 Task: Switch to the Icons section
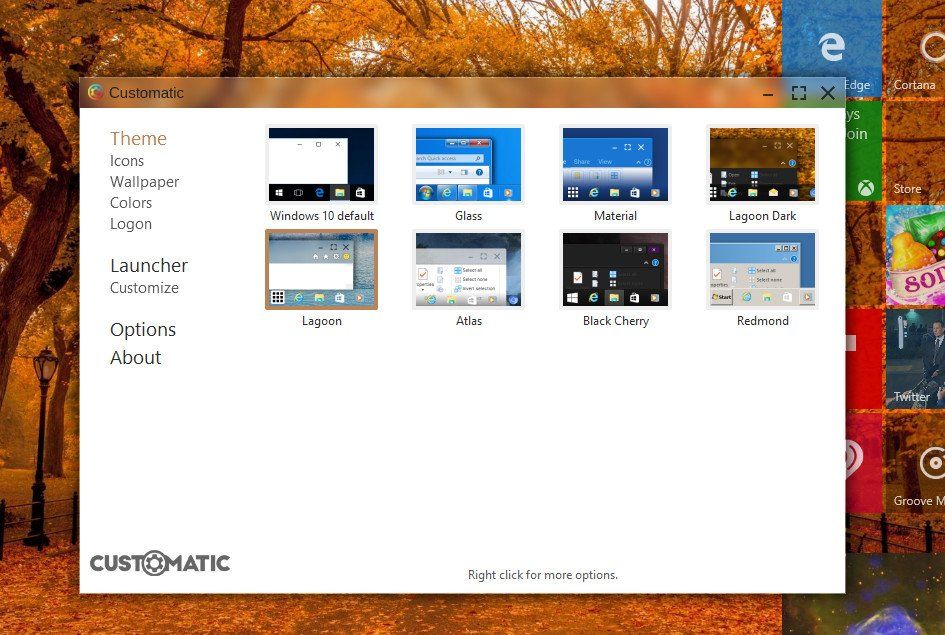tap(127, 160)
